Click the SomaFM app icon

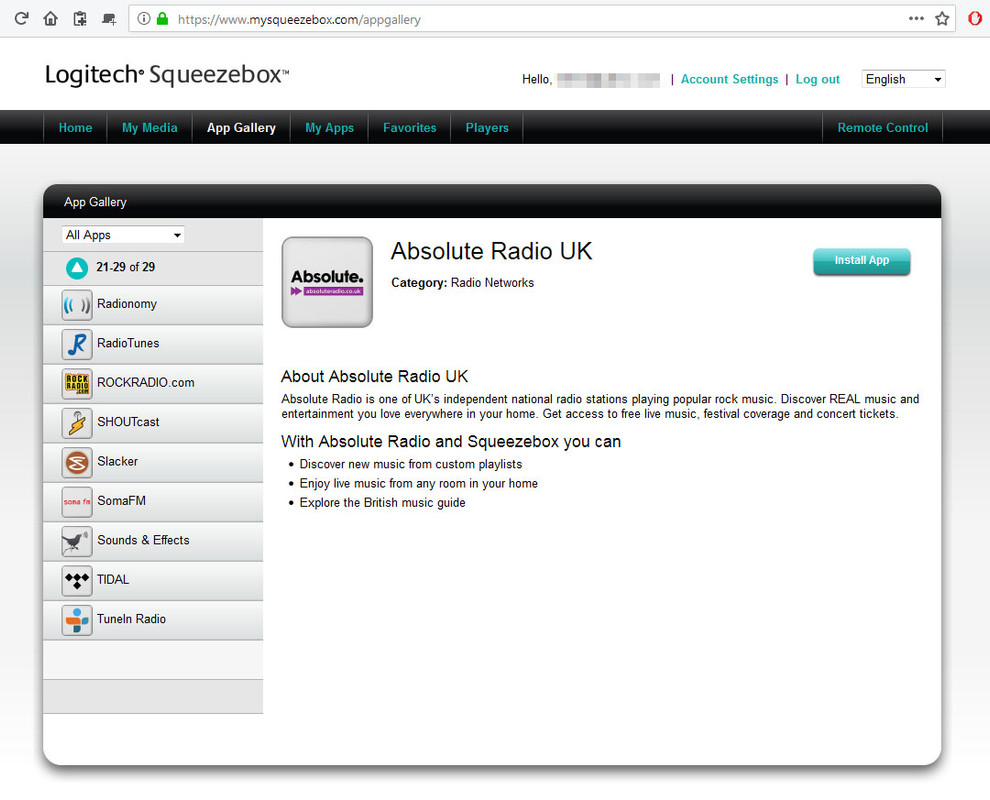(77, 501)
